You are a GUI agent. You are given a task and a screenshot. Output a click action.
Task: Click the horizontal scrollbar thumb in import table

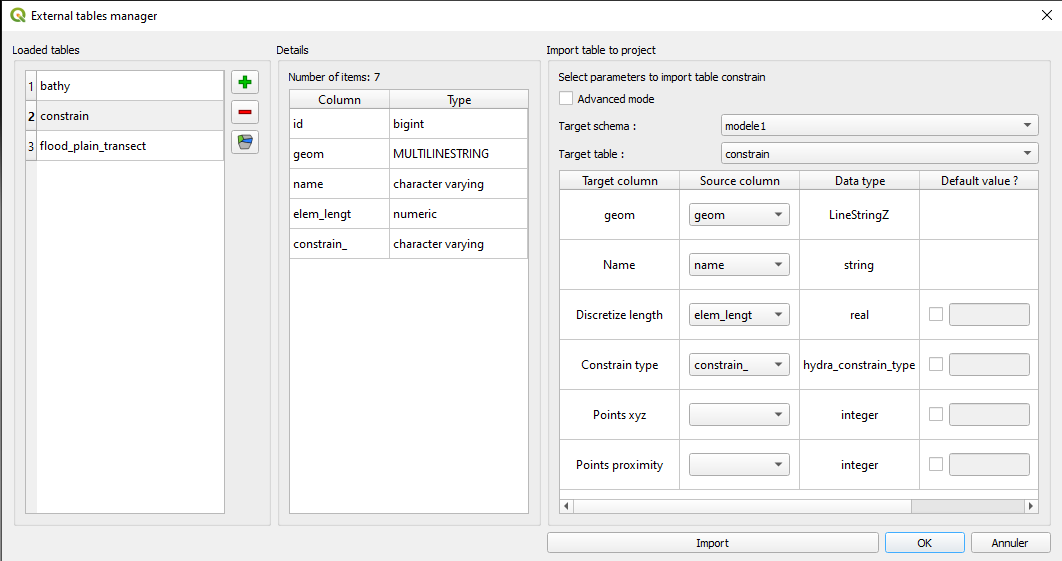(x=742, y=506)
